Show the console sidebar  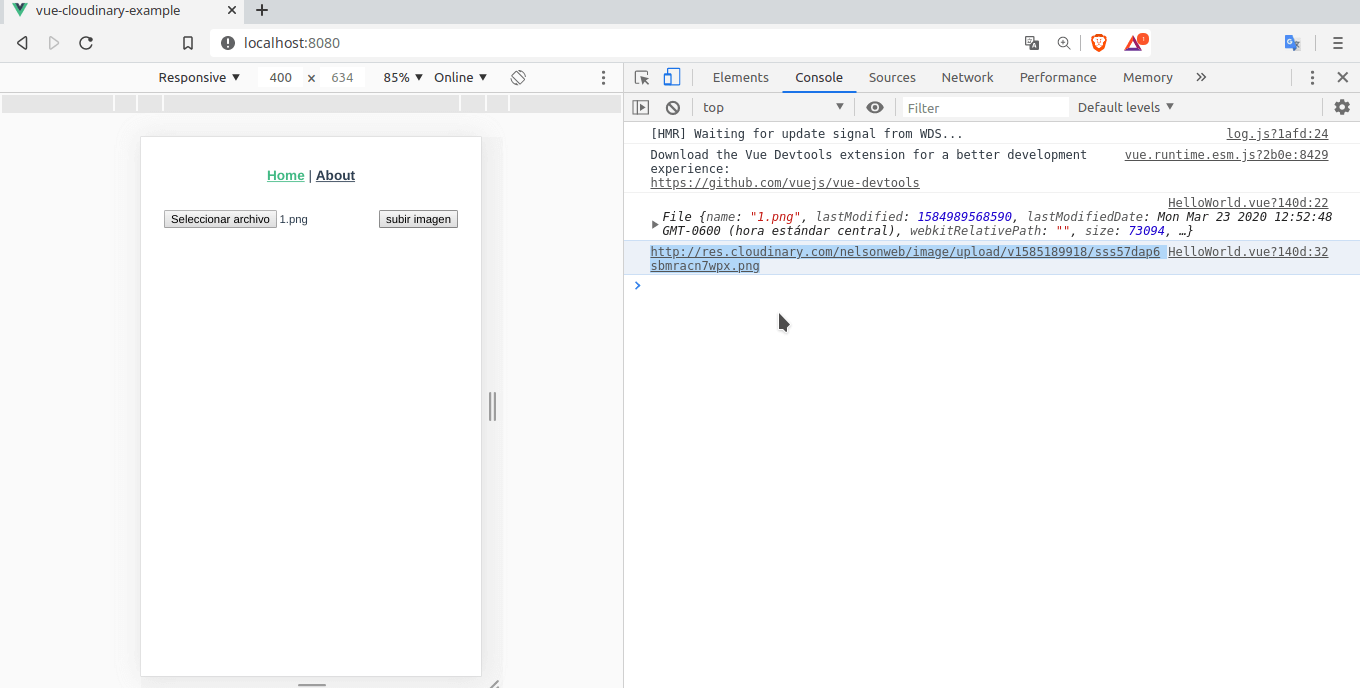coord(642,107)
